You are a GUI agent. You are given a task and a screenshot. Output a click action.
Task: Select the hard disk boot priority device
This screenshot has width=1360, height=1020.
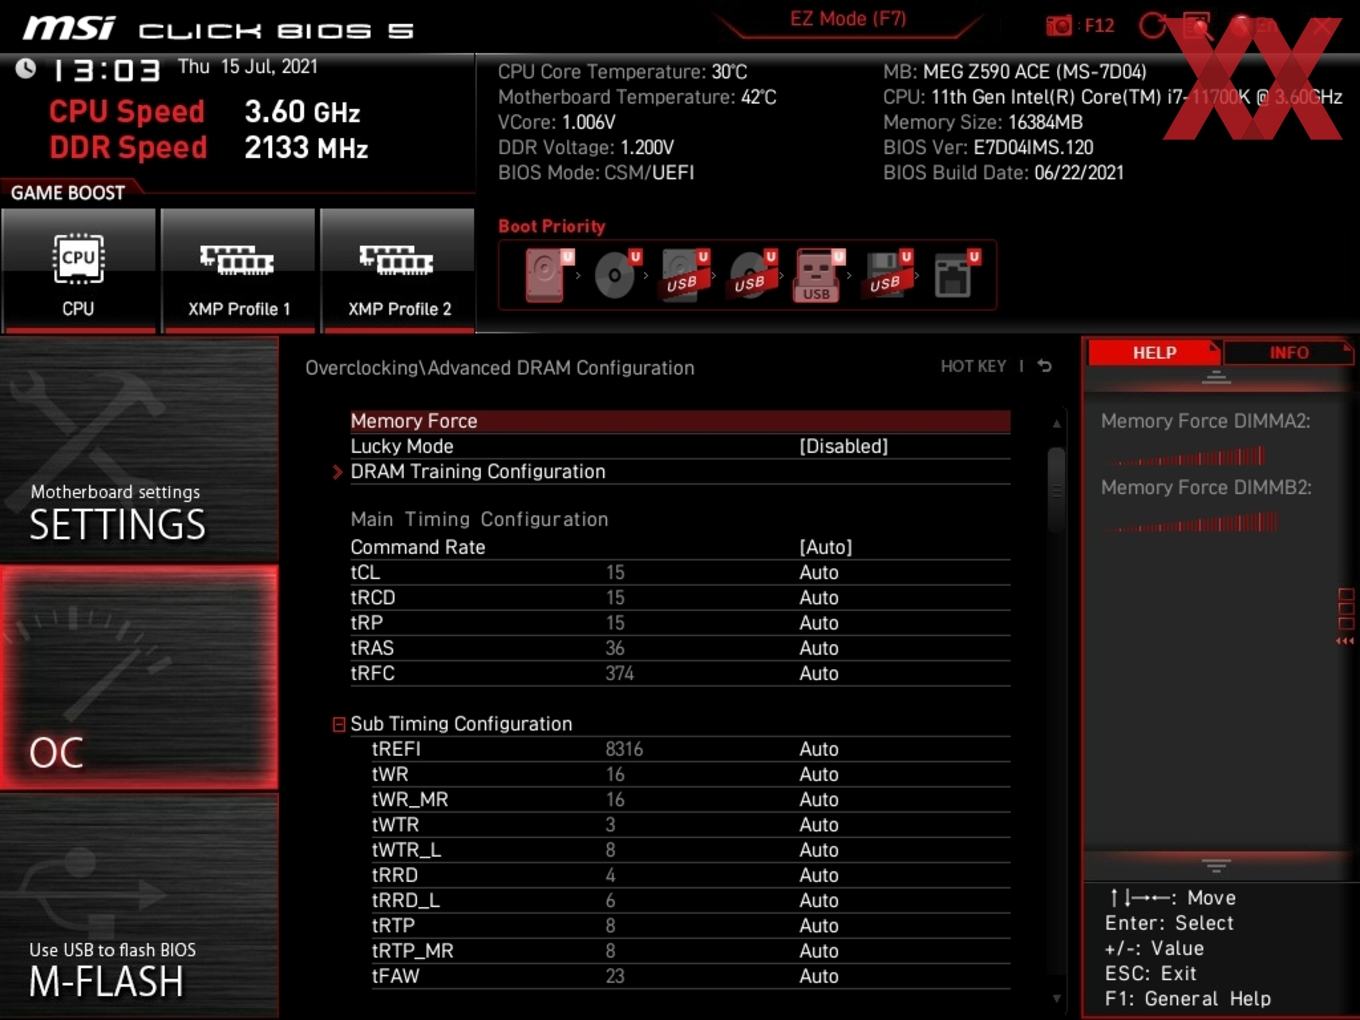click(x=548, y=275)
